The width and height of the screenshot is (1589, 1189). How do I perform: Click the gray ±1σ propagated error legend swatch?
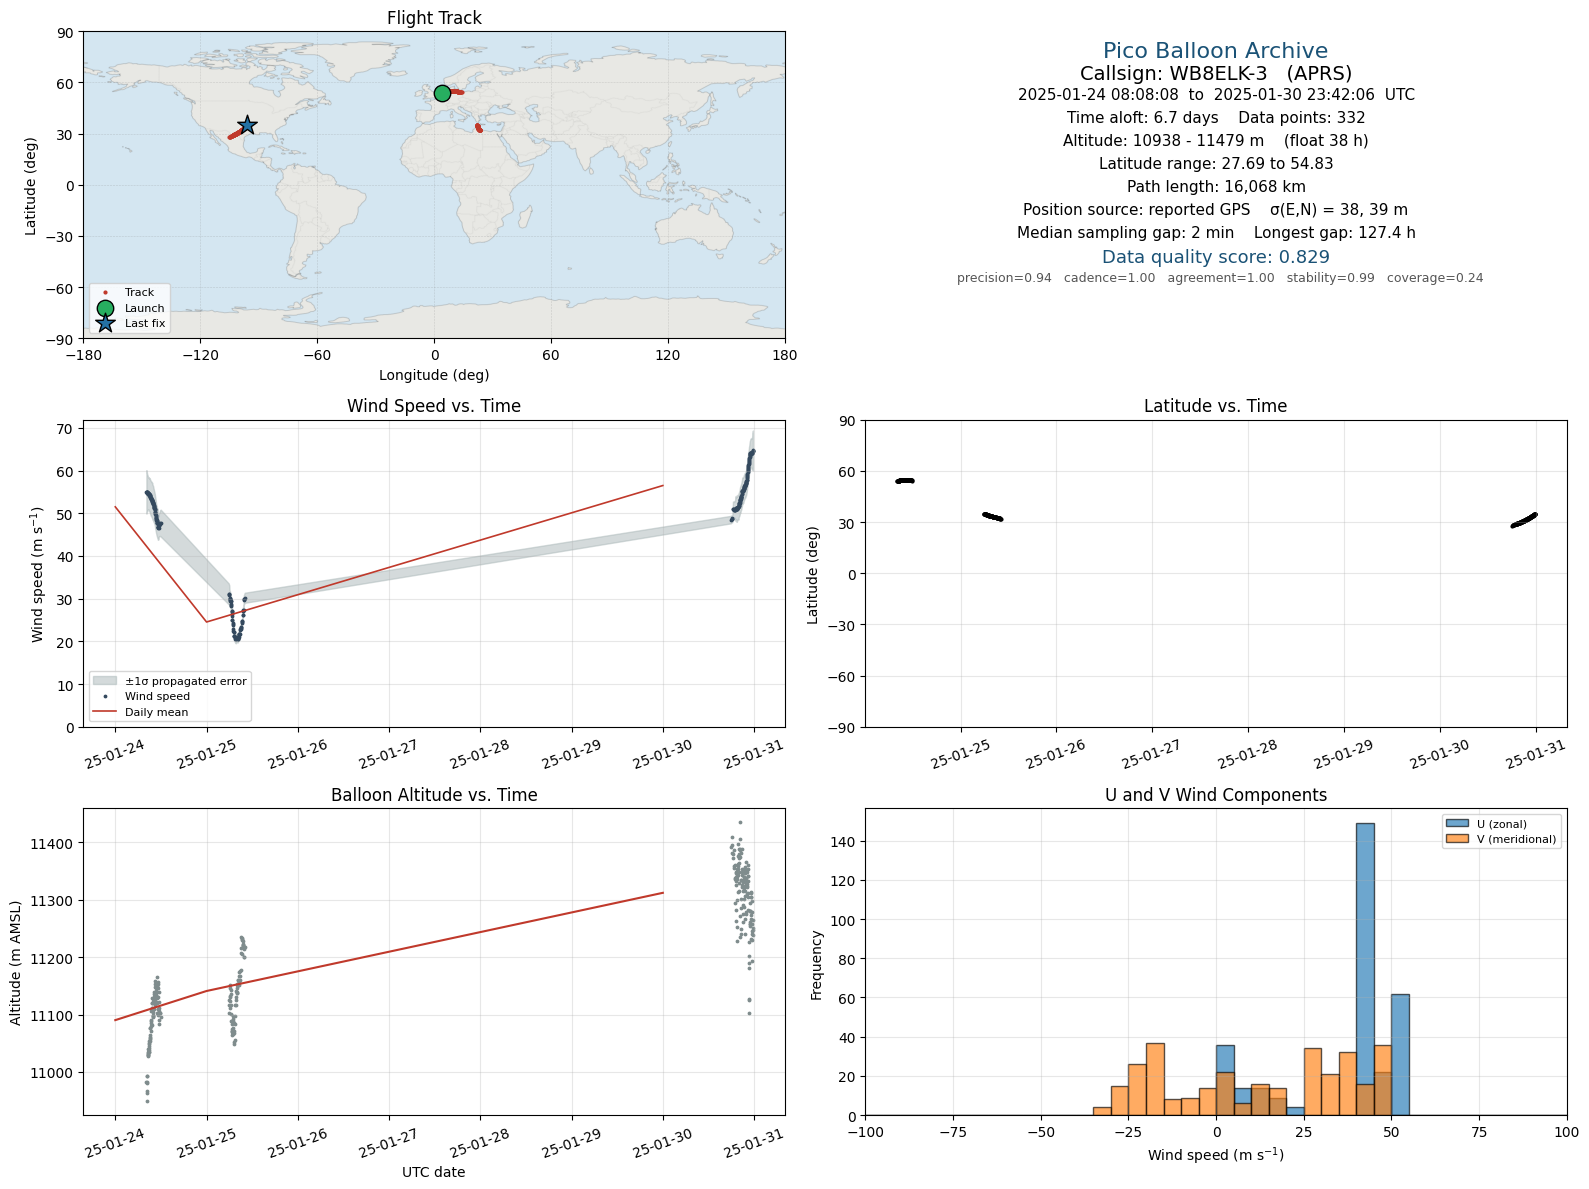coord(105,681)
